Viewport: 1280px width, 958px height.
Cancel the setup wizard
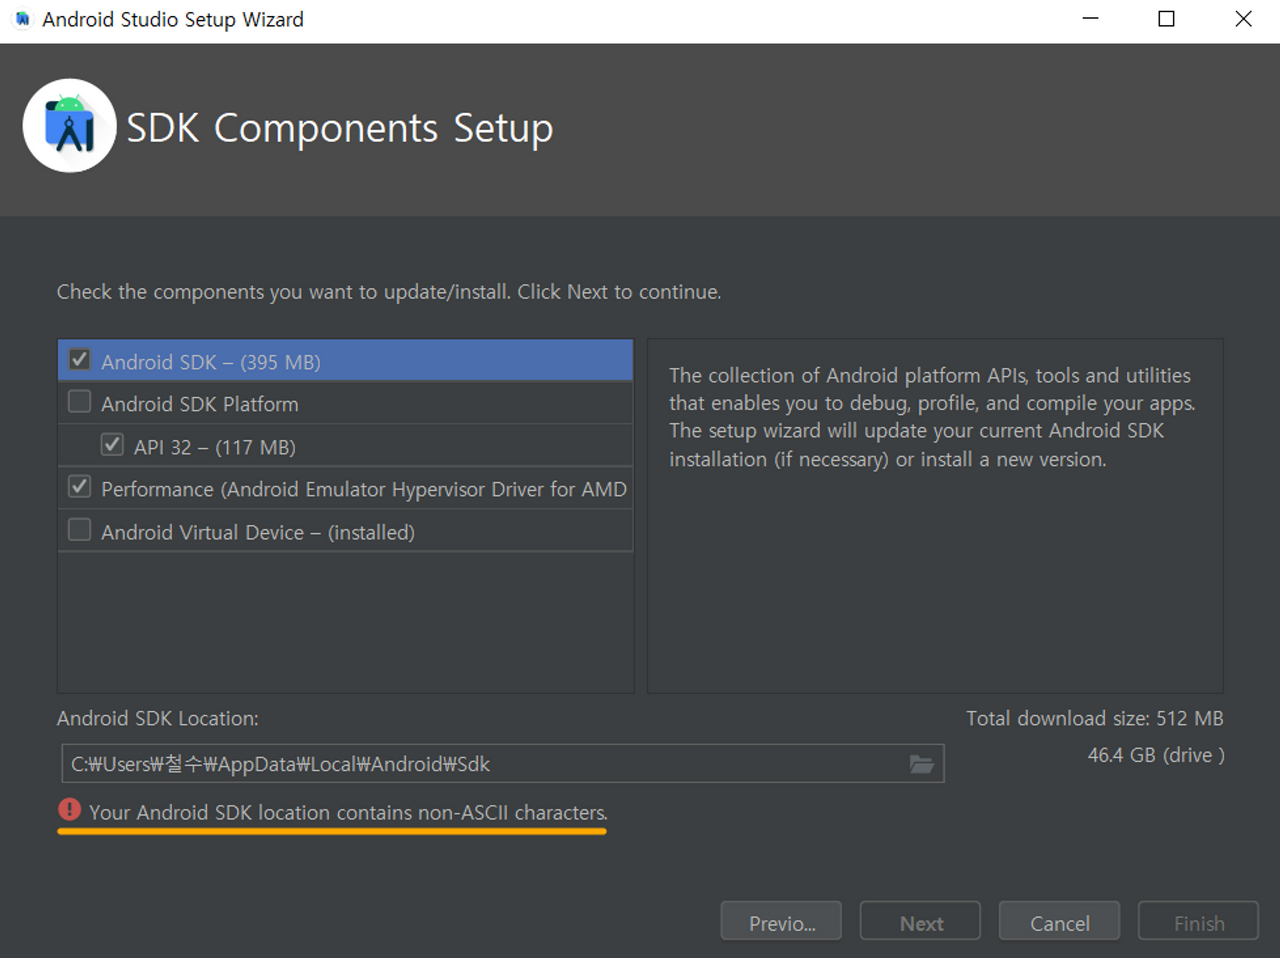pyautogui.click(x=1059, y=922)
